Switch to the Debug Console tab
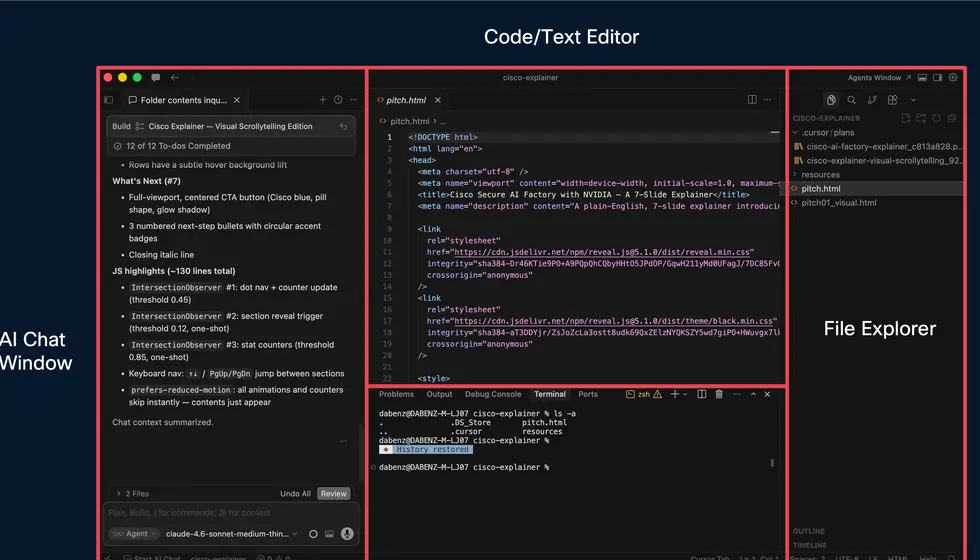Viewport: 980px width, 560px height. point(493,394)
